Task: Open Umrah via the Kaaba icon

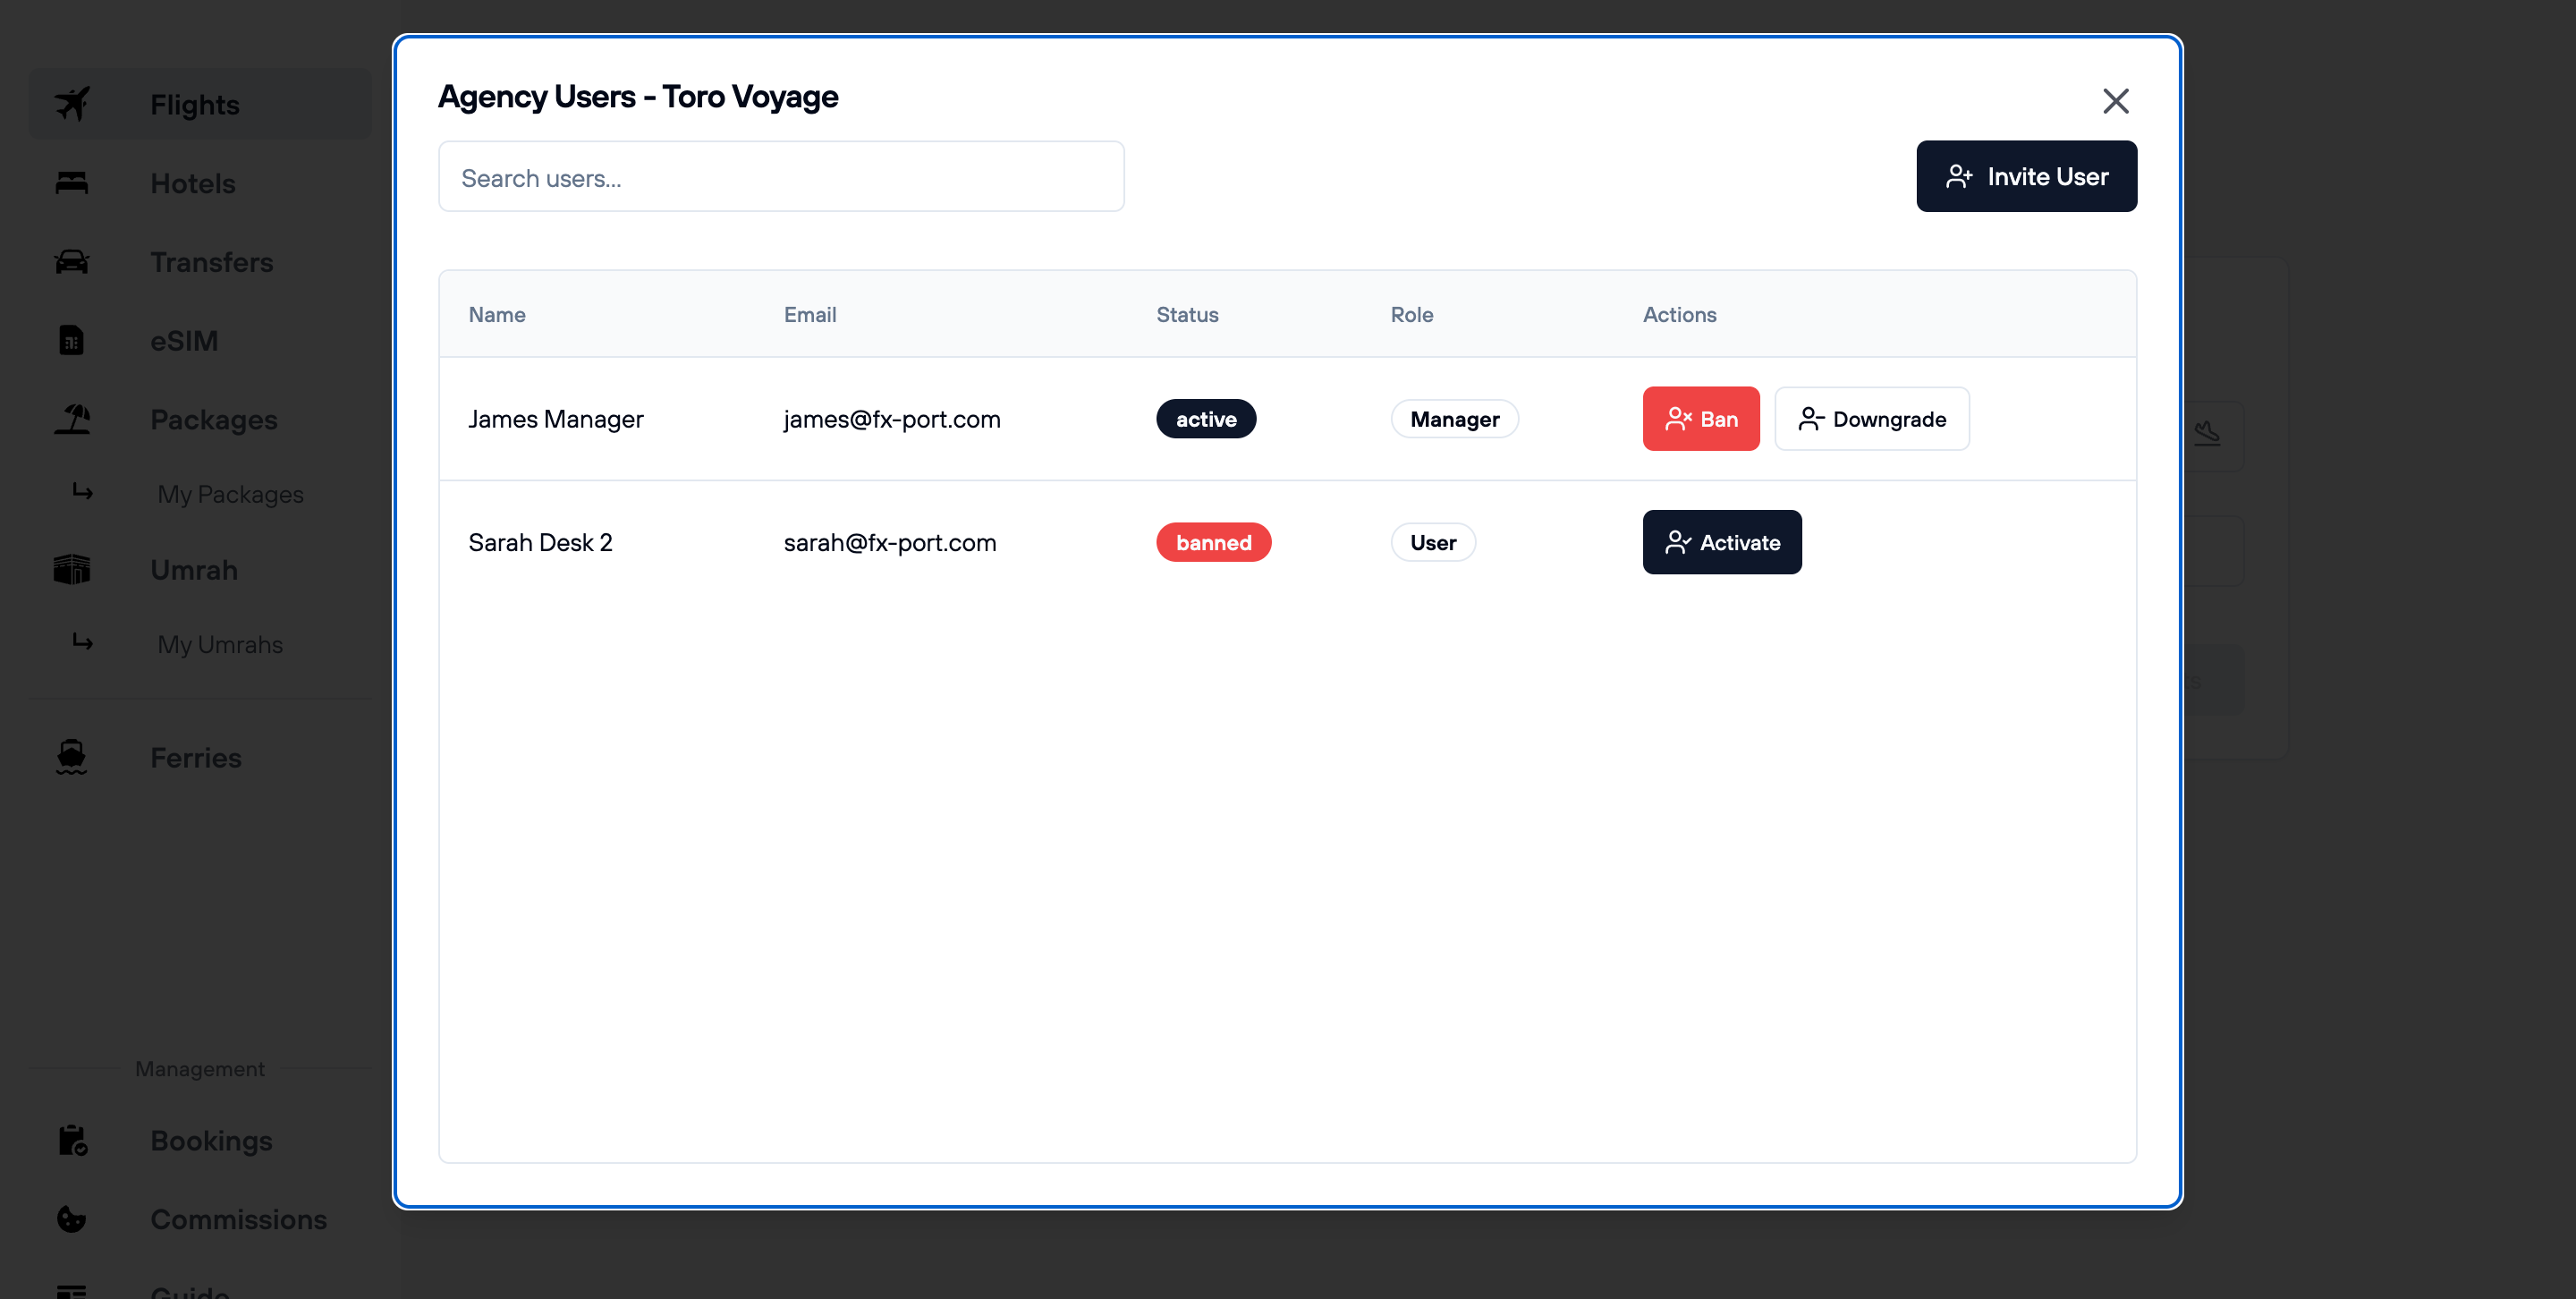Action: pos(72,569)
